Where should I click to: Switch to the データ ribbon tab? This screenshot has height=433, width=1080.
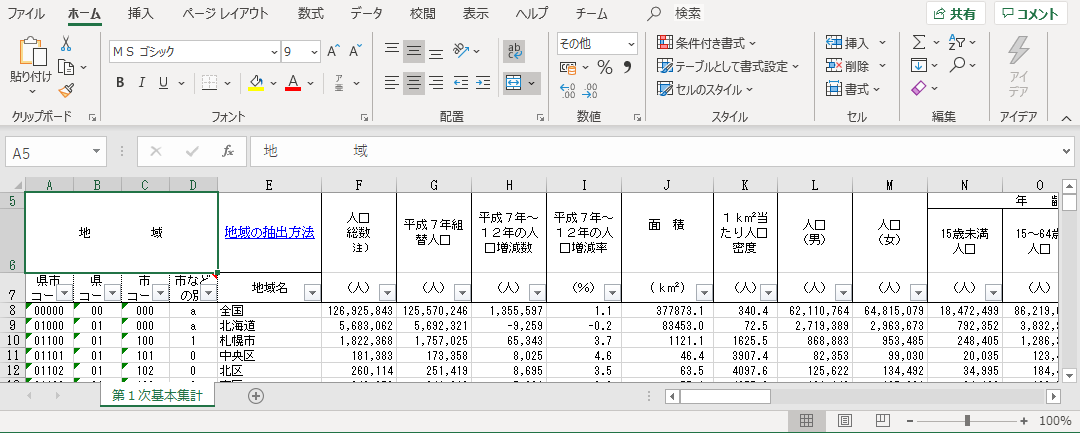tap(366, 13)
